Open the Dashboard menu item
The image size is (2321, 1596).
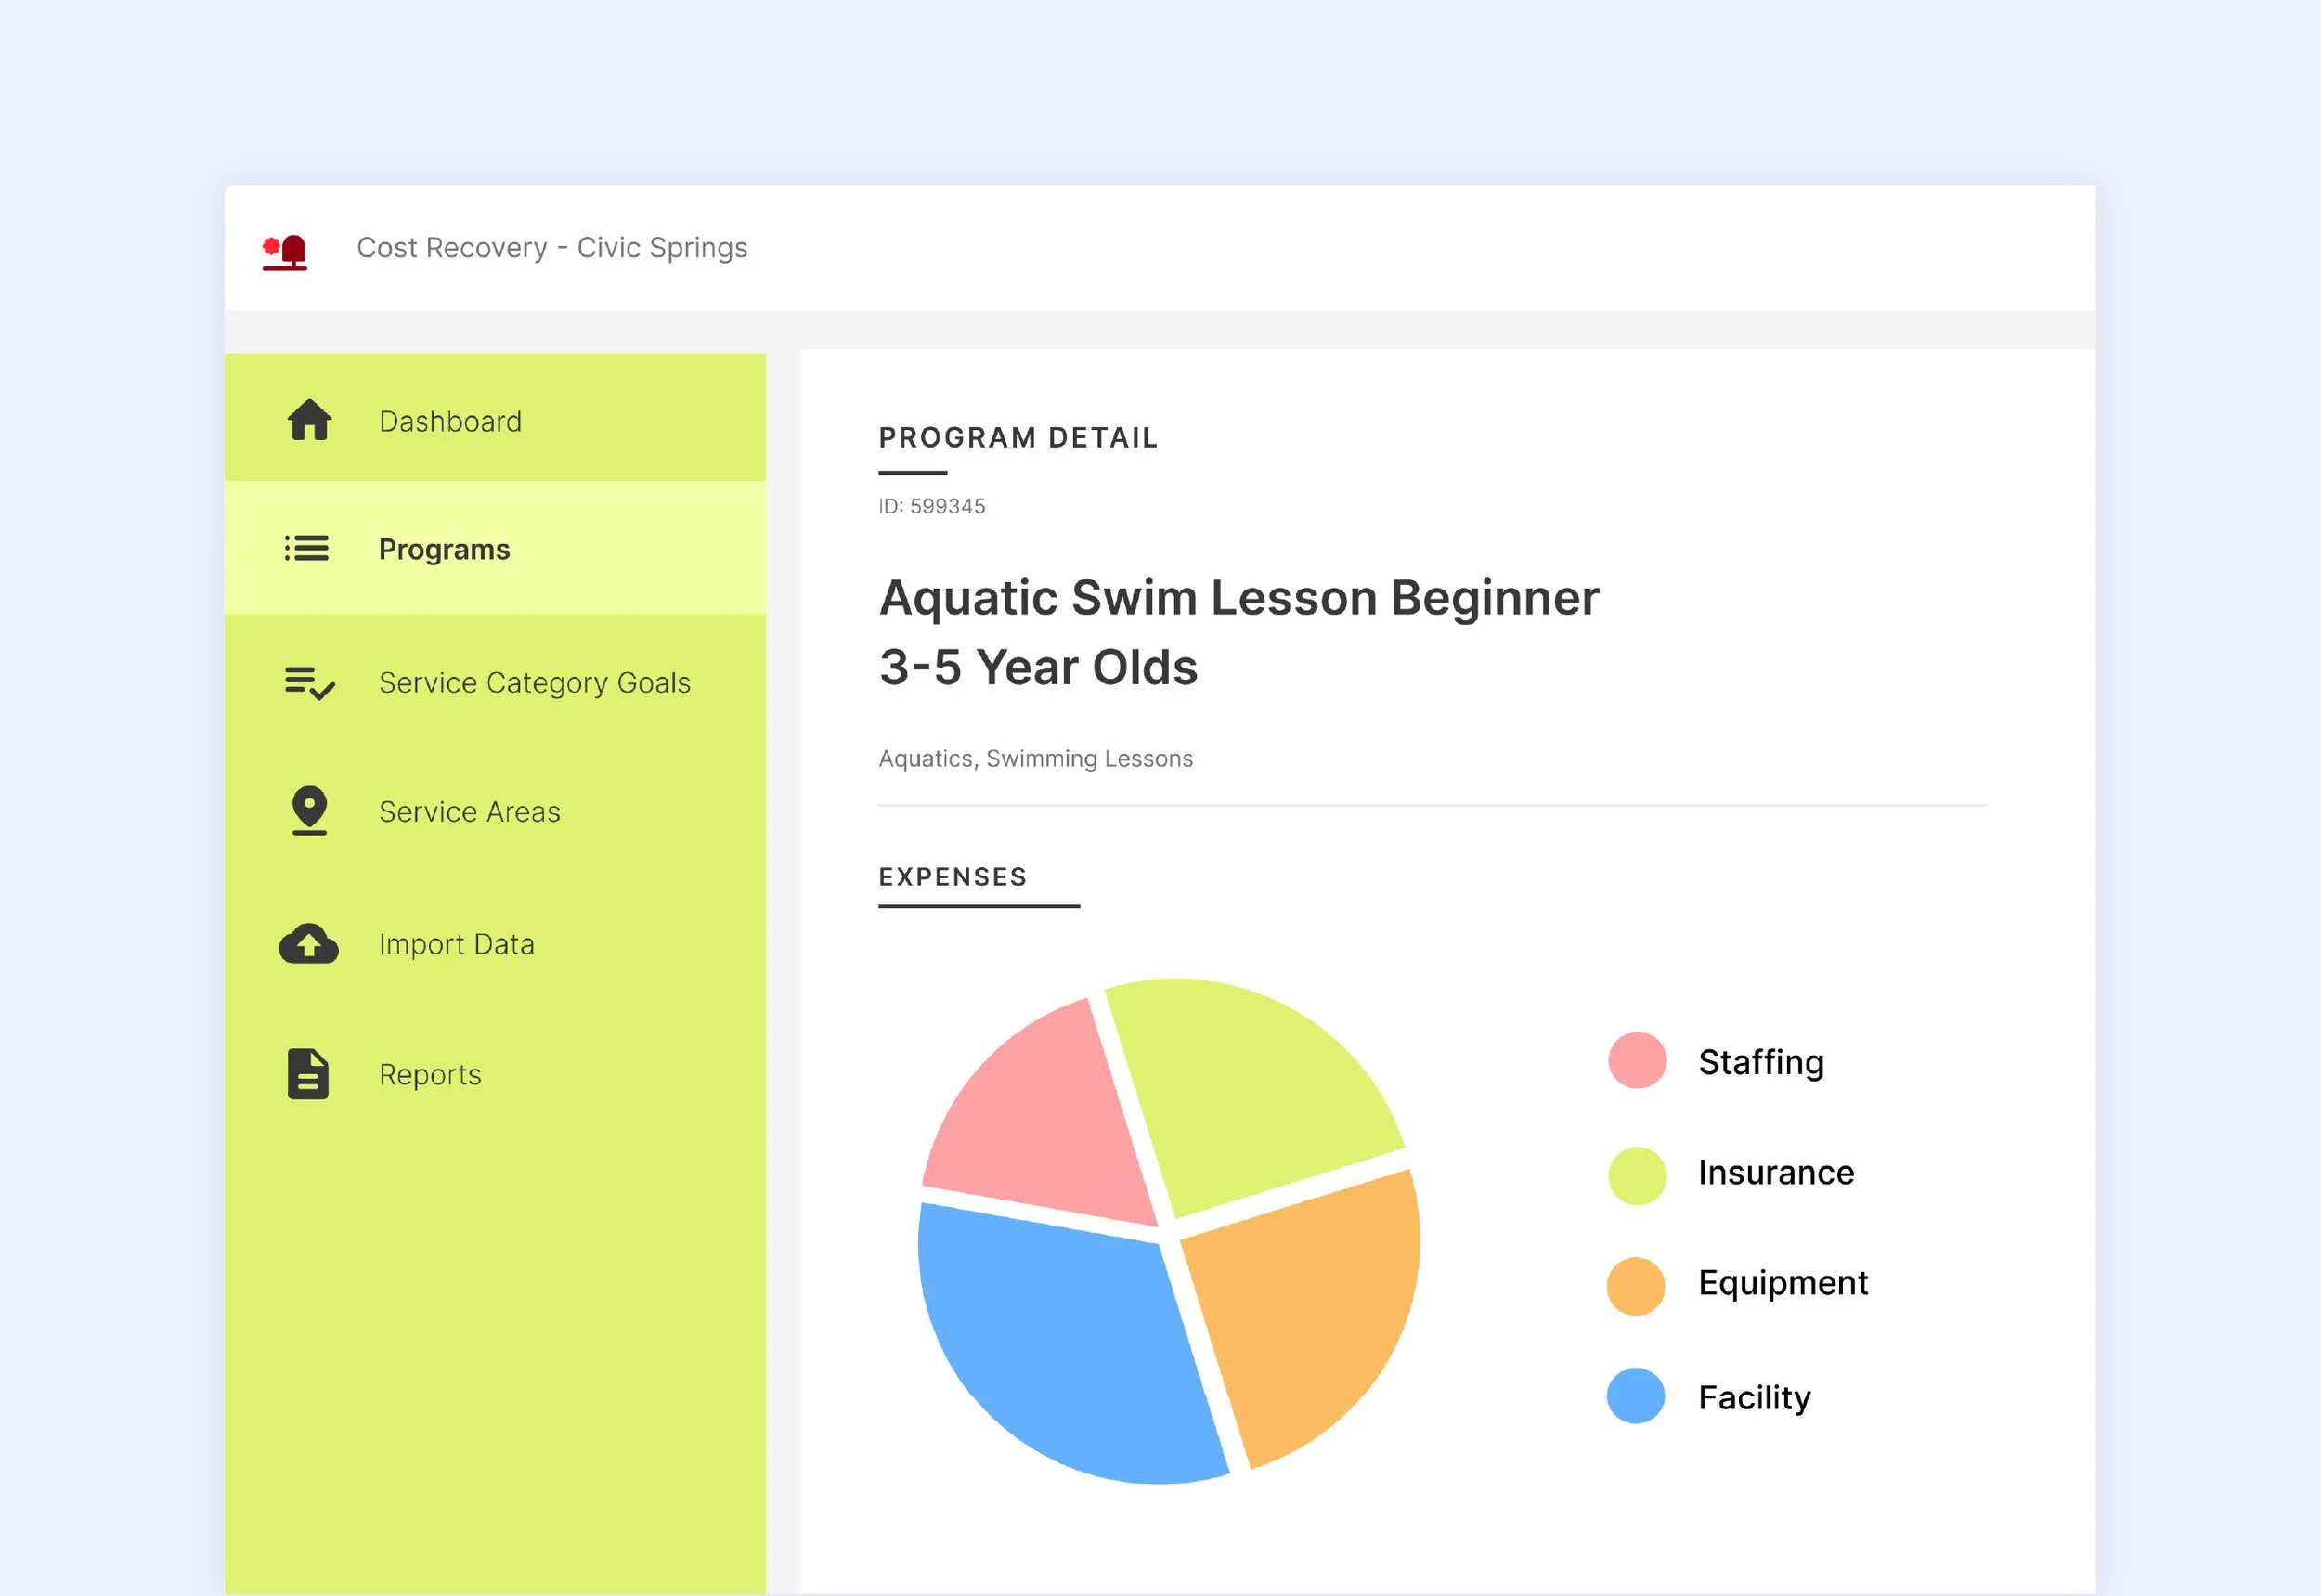450,421
